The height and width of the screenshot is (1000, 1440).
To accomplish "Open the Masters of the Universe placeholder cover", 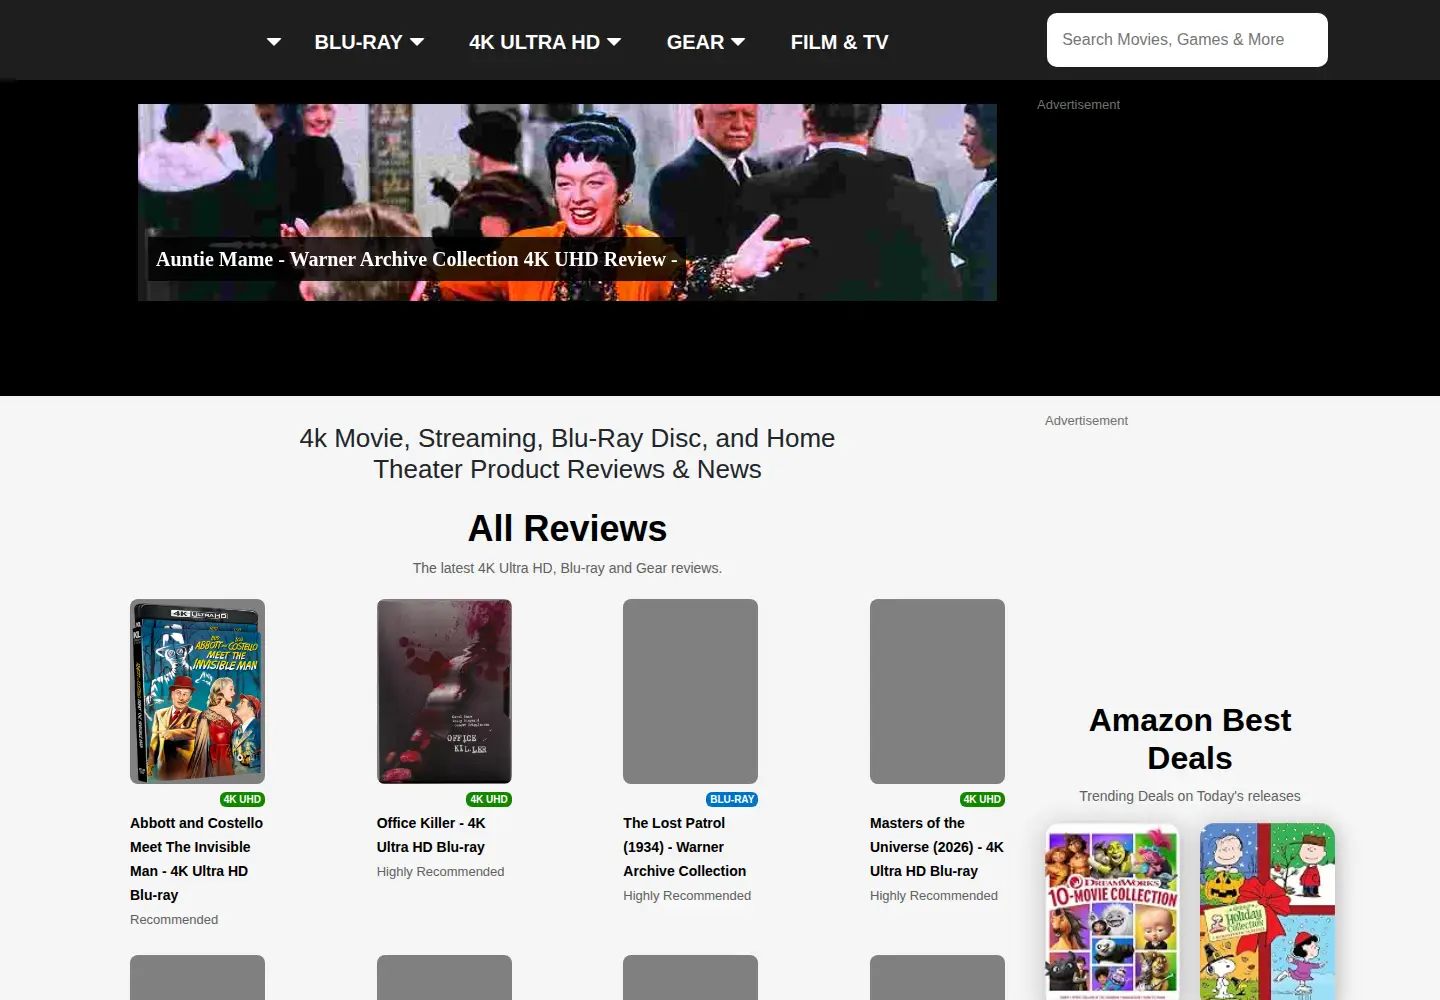I will [x=937, y=691].
